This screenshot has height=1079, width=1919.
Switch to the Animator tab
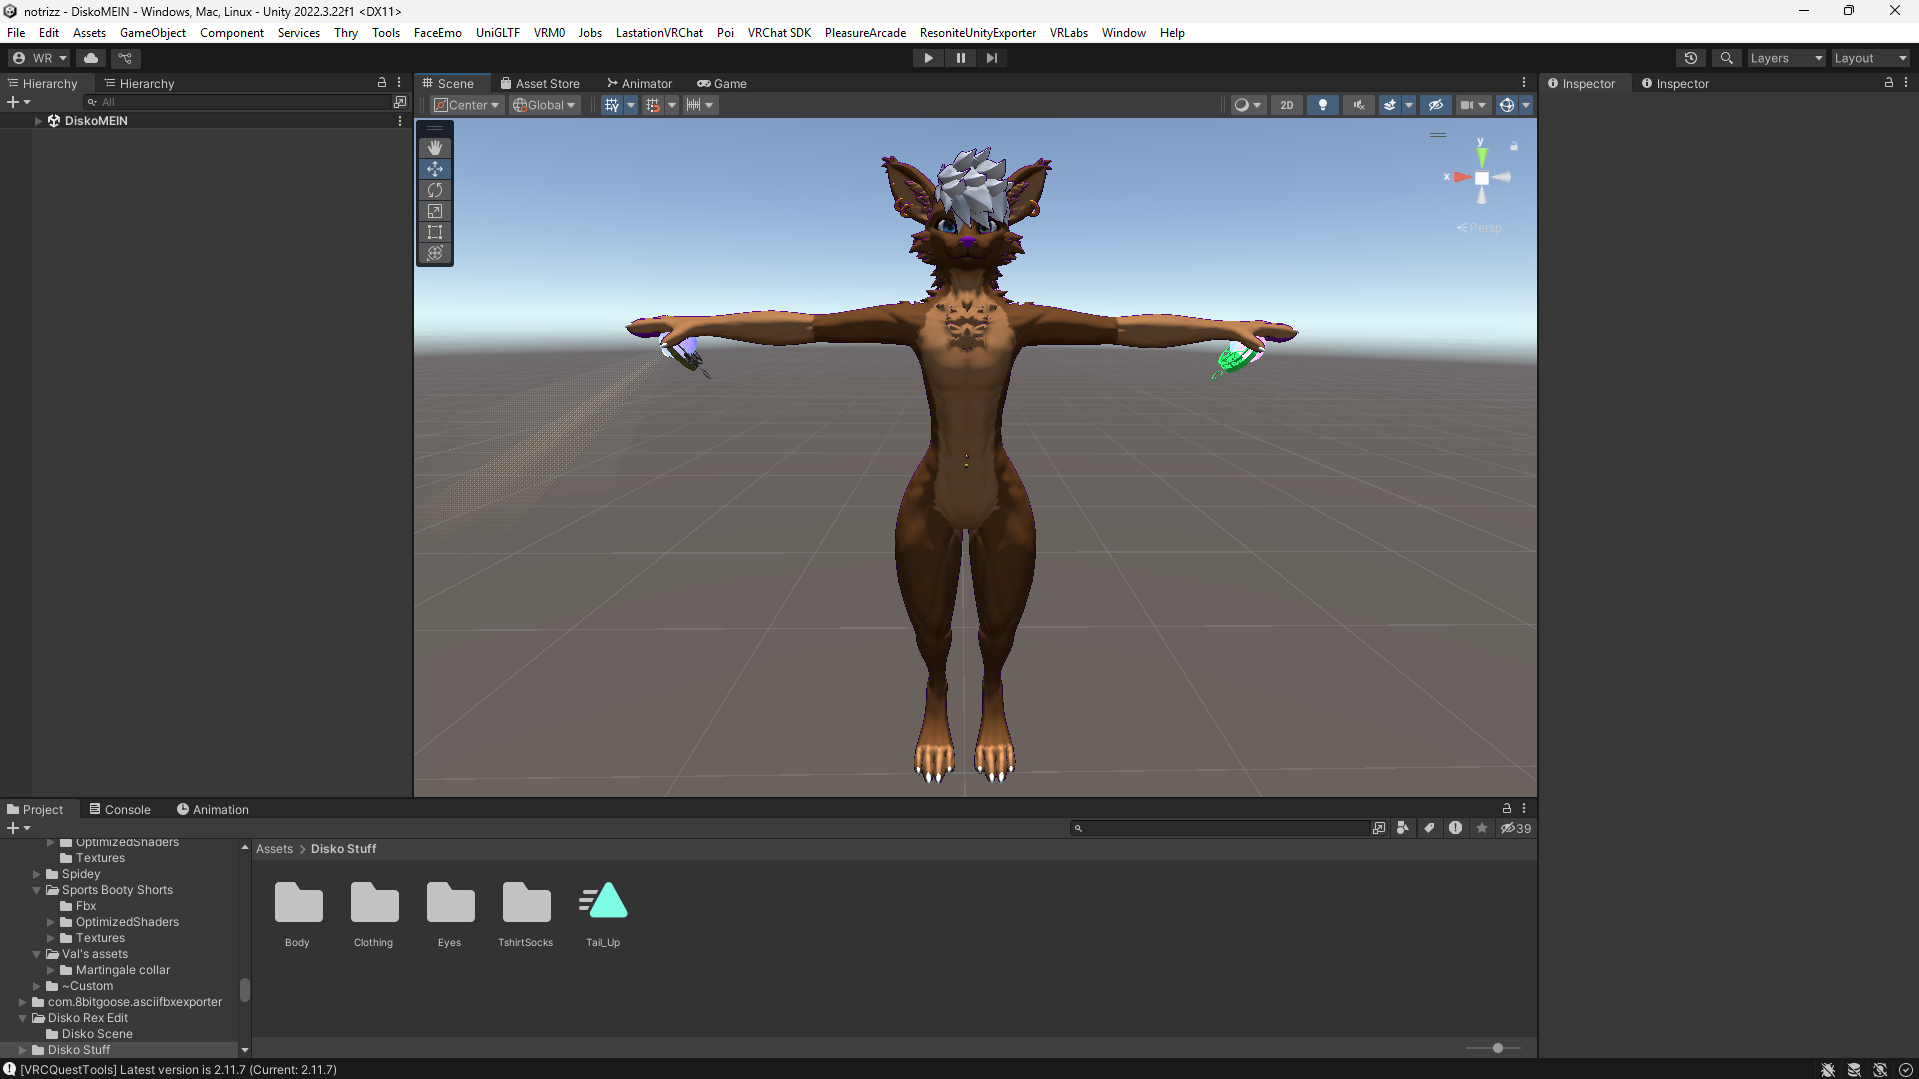639,84
